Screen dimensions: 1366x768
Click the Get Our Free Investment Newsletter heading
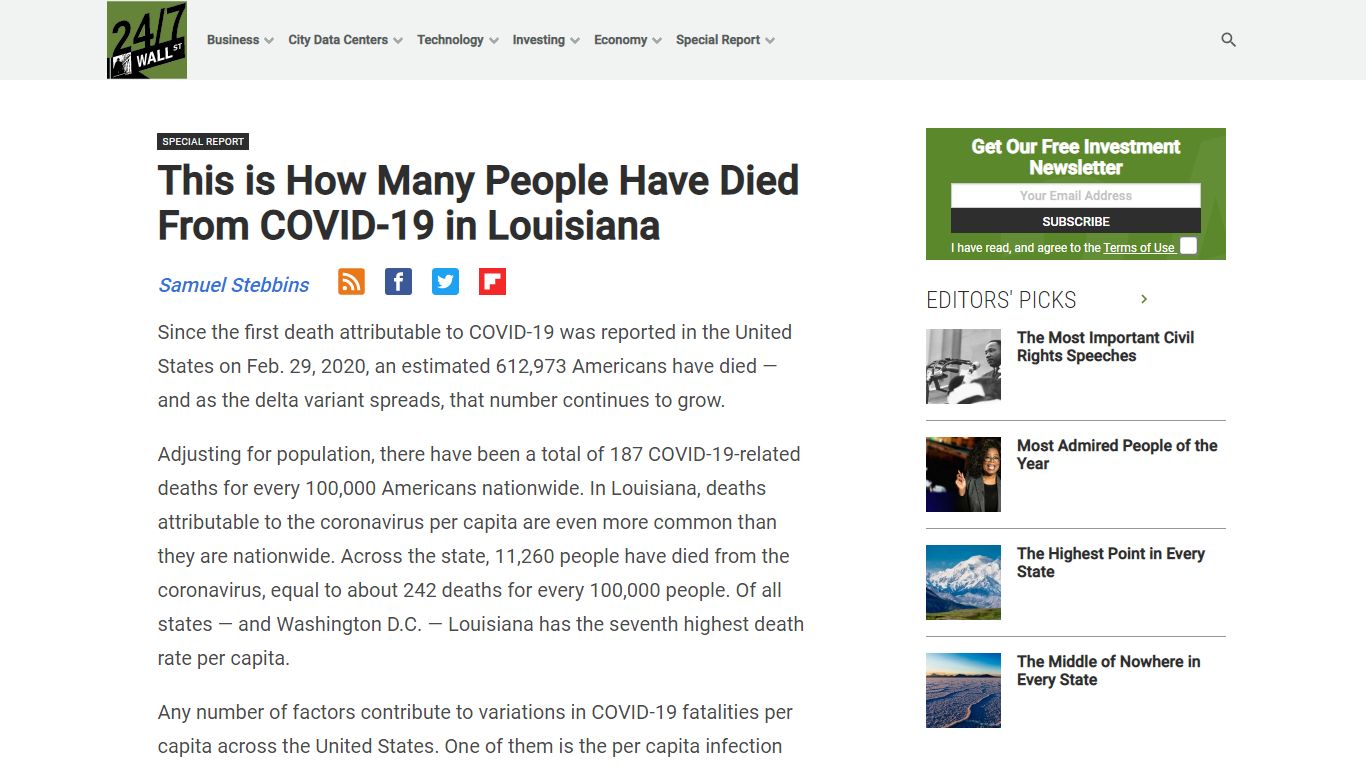1076,157
